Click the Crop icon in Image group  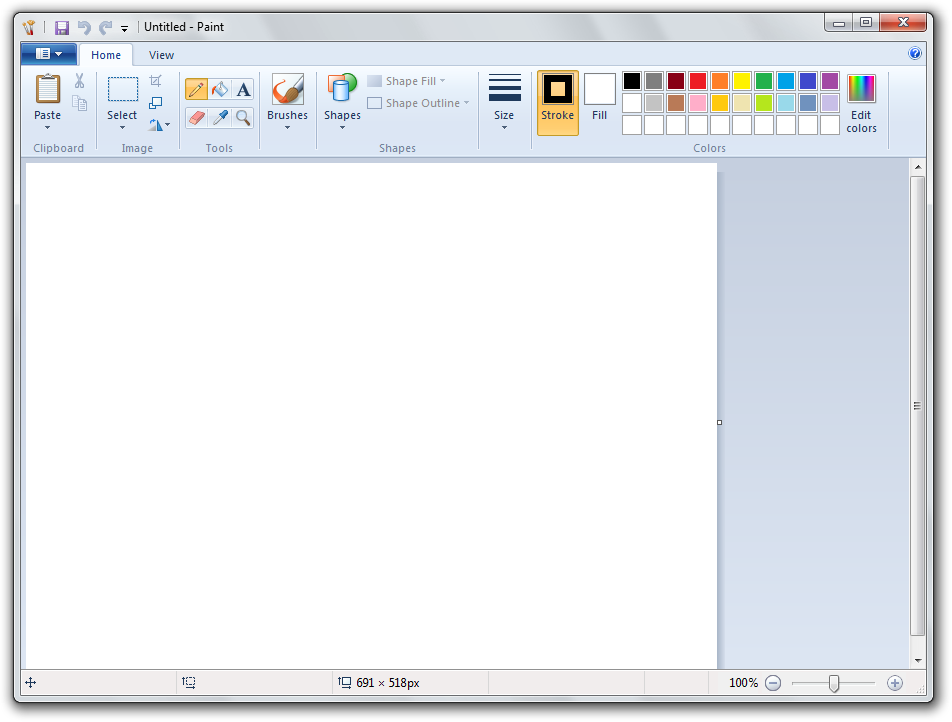click(155, 81)
